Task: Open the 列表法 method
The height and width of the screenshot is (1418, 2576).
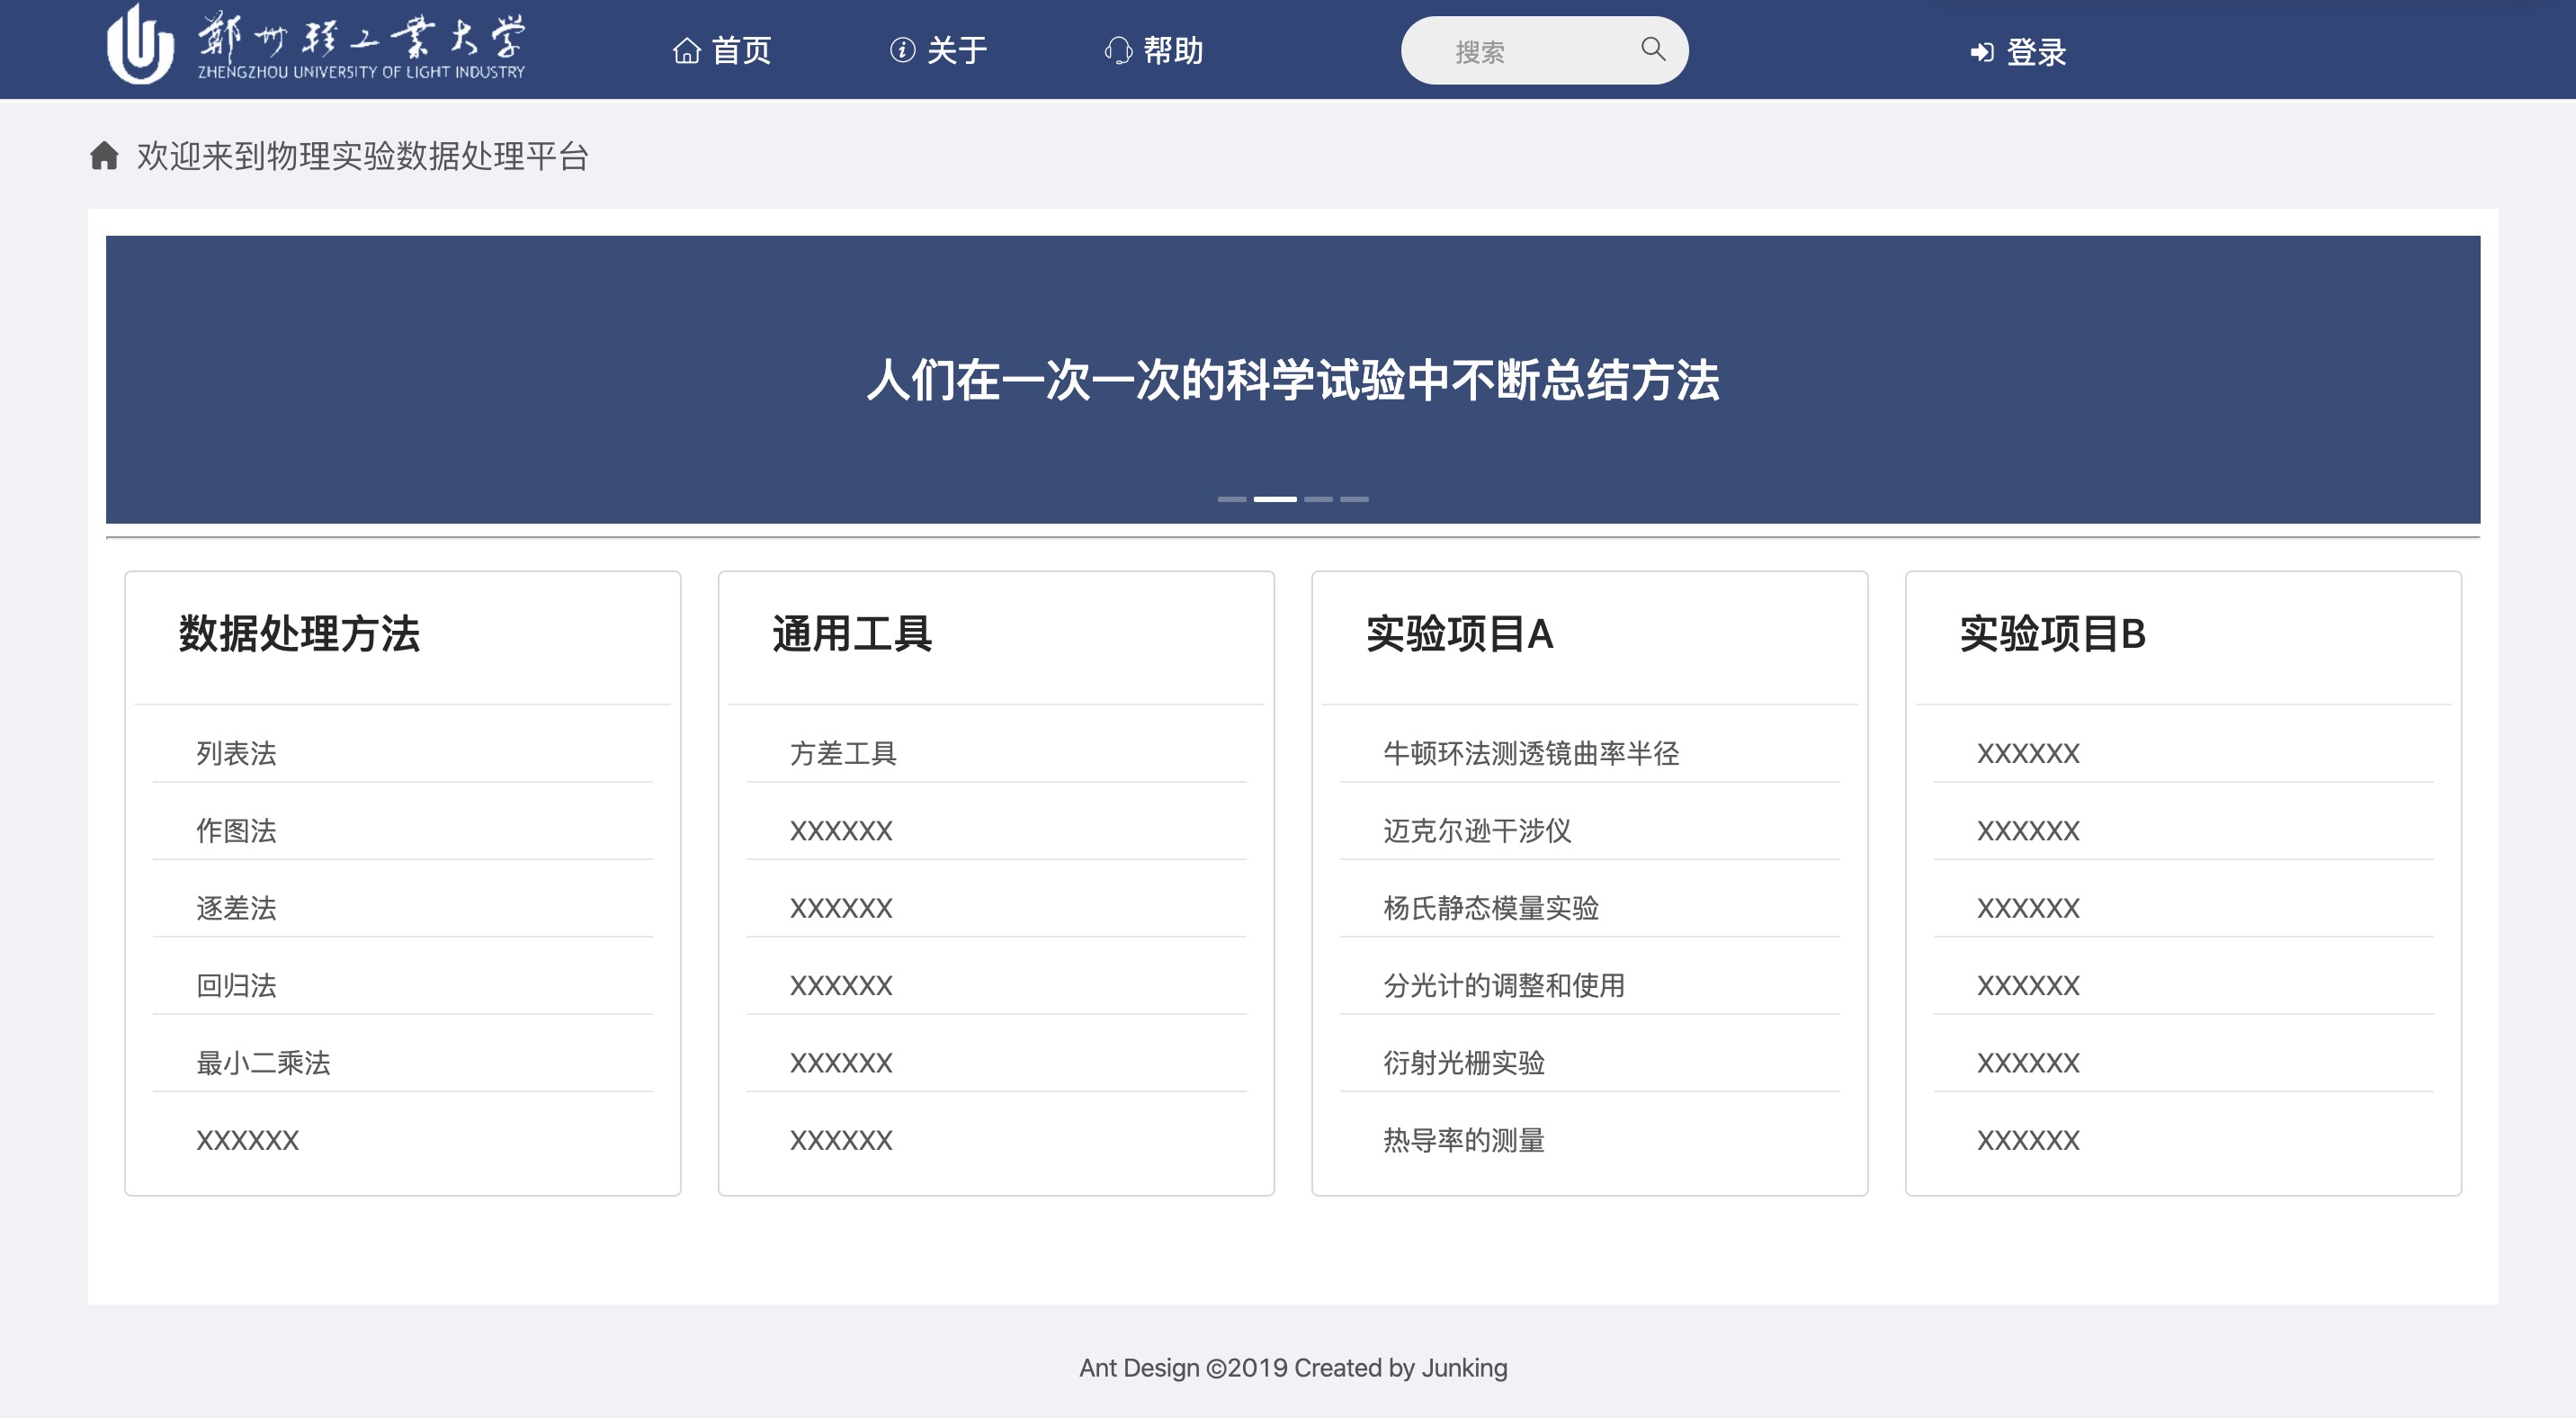Action: point(236,753)
